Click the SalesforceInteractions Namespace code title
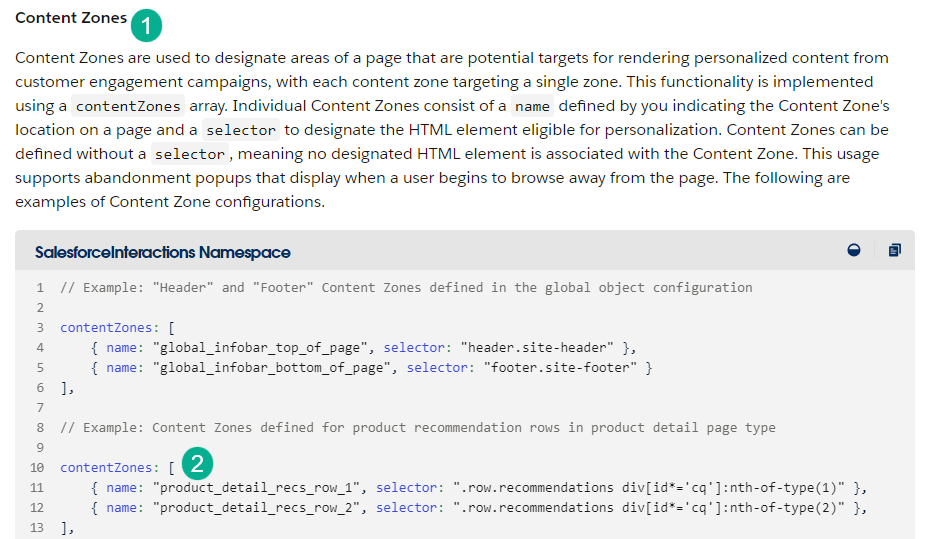This screenshot has width=927, height=539. (162, 252)
